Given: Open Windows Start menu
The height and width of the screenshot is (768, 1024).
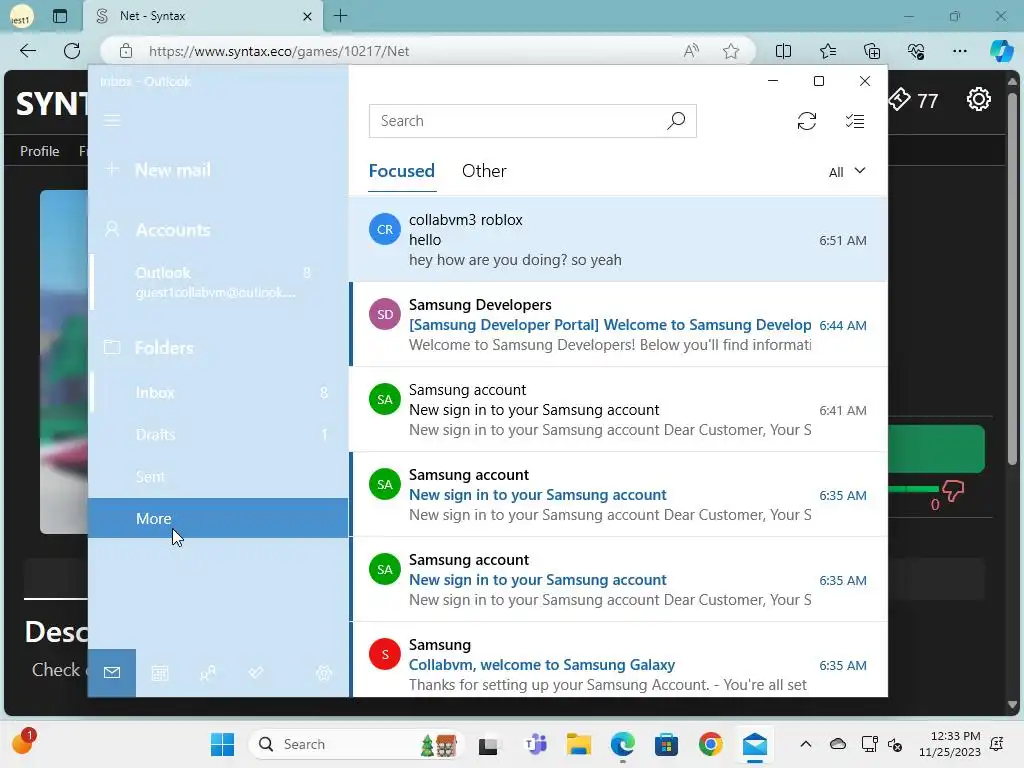Looking at the screenshot, I should click(222, 744).
